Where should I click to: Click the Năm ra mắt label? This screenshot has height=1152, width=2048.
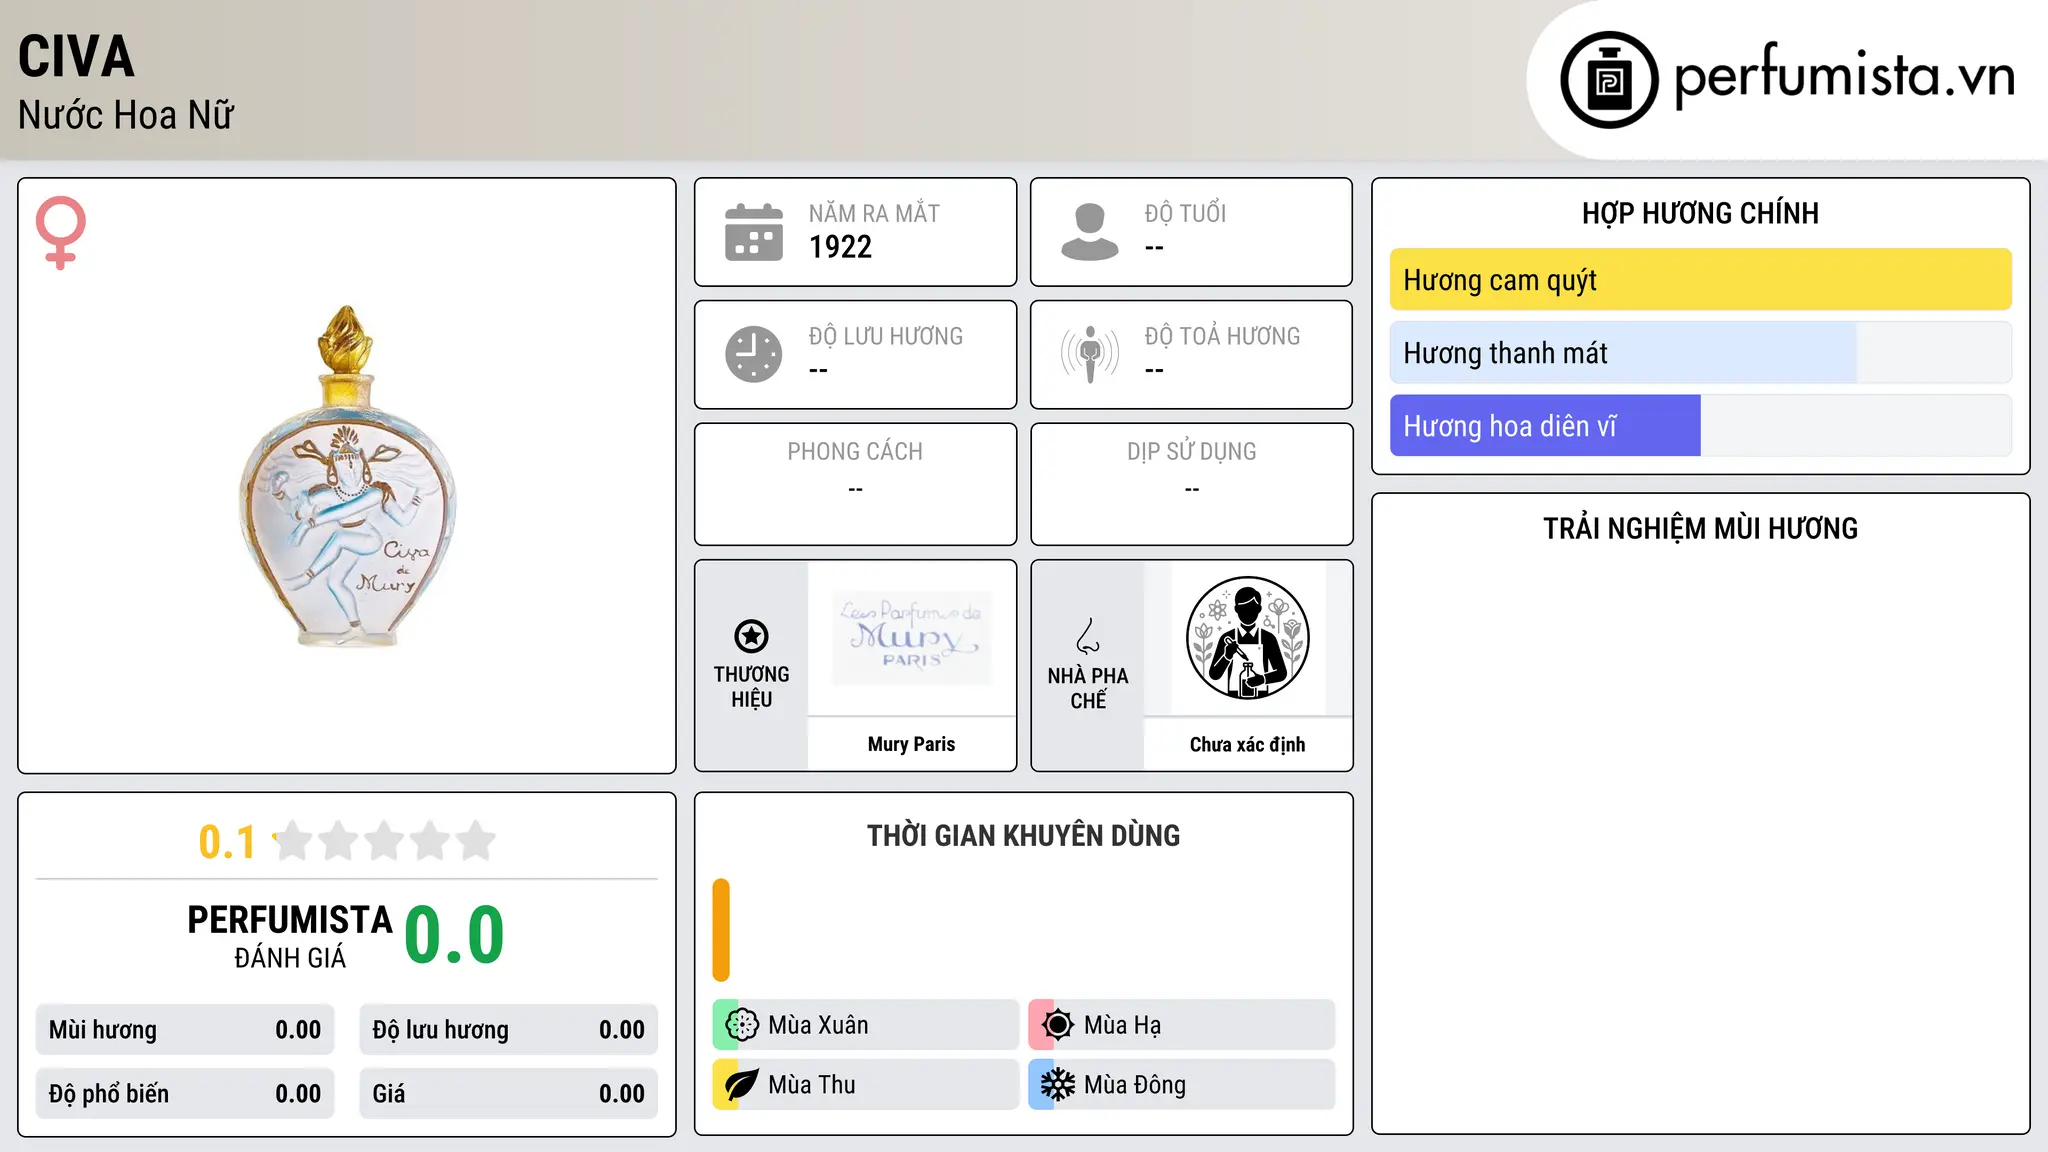(x=874, y=213)
